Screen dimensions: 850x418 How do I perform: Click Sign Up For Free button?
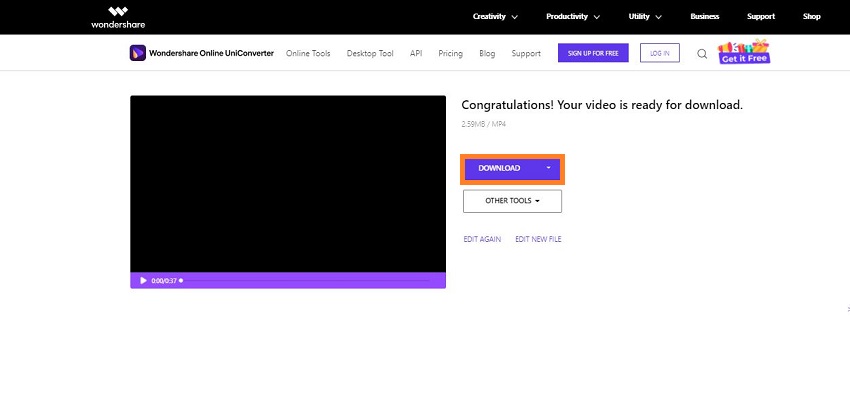click(x=593, y=53)
